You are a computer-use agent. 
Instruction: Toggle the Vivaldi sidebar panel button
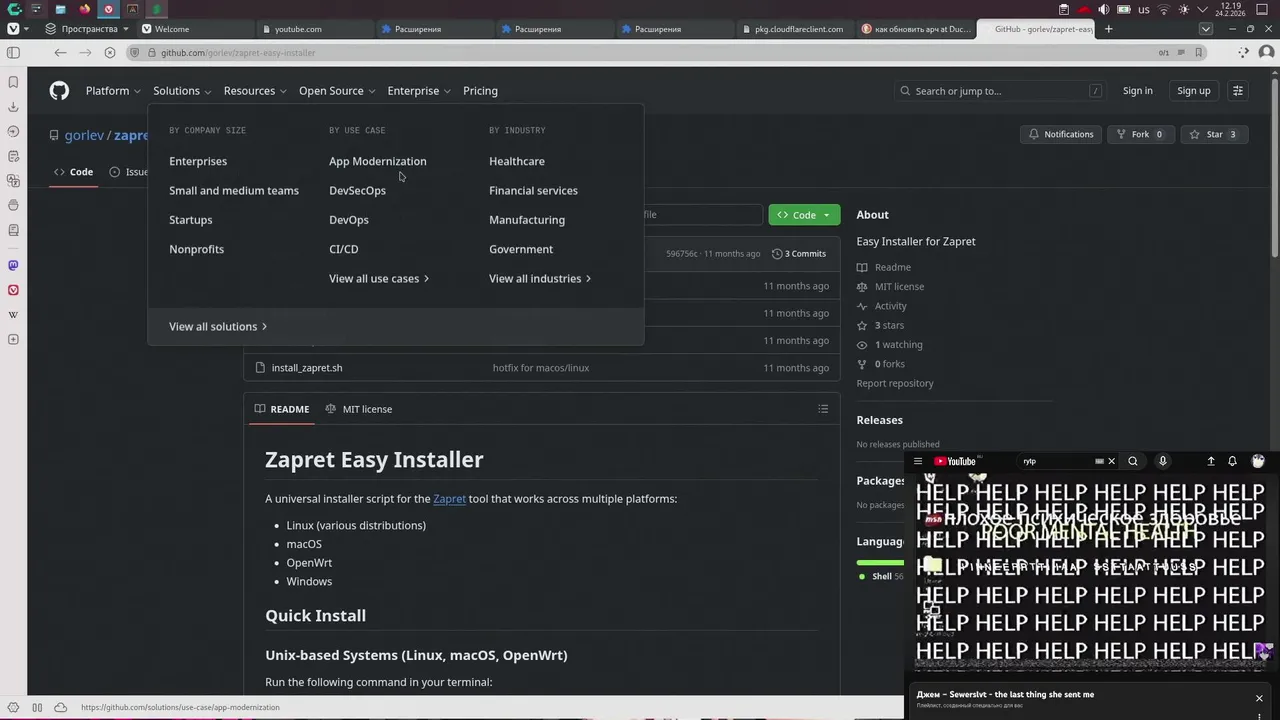13,53
